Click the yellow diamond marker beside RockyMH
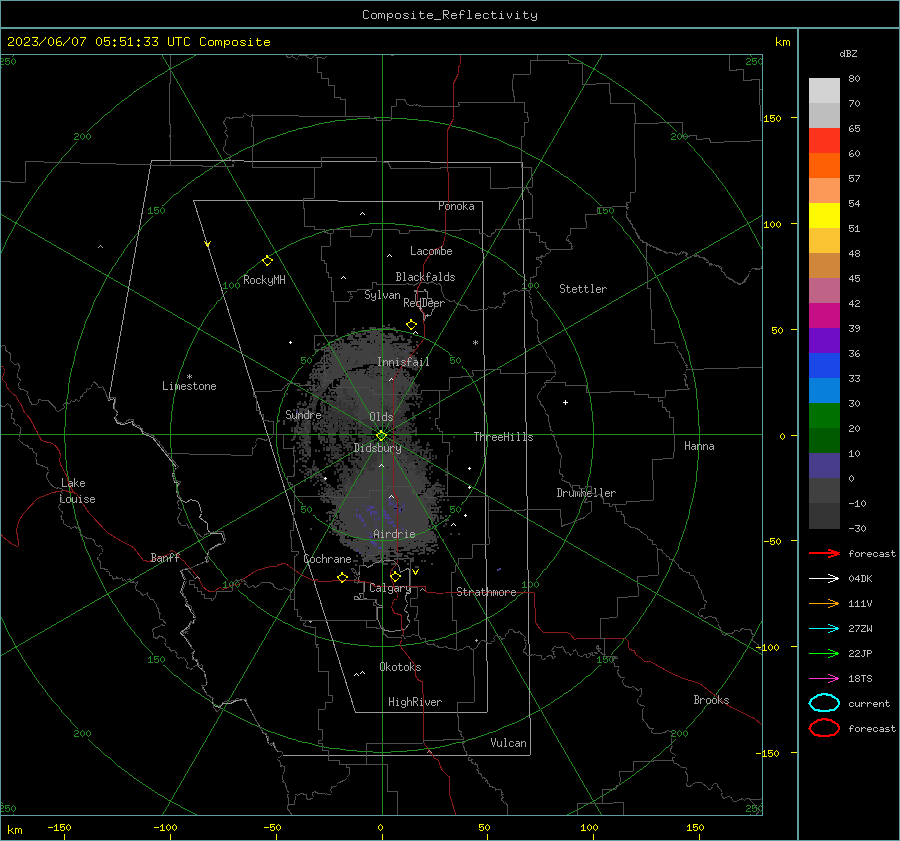 point(267,261)
